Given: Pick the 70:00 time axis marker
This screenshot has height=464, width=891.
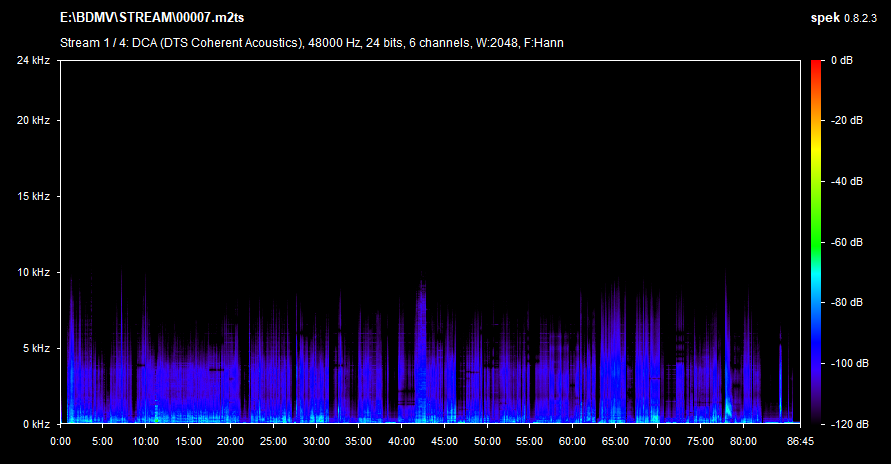Looking at the screenshot, I should pos(657,441).
